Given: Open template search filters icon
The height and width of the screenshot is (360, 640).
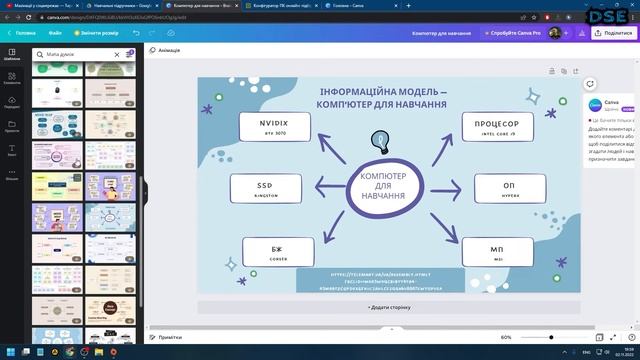Looking at the screenshot, I should click(x=130, y=54).
